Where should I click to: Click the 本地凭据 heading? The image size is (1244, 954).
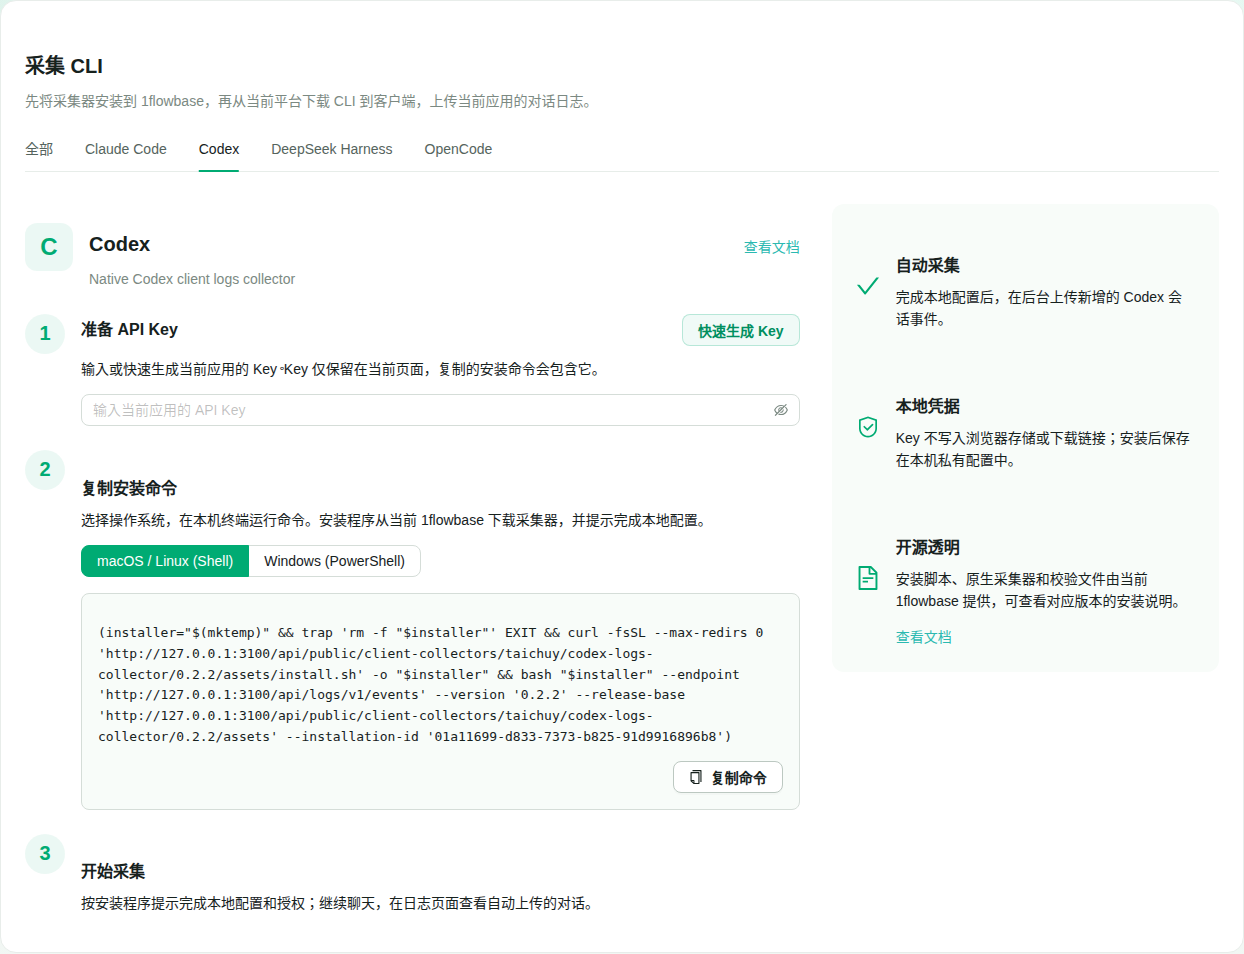[928, 406]
